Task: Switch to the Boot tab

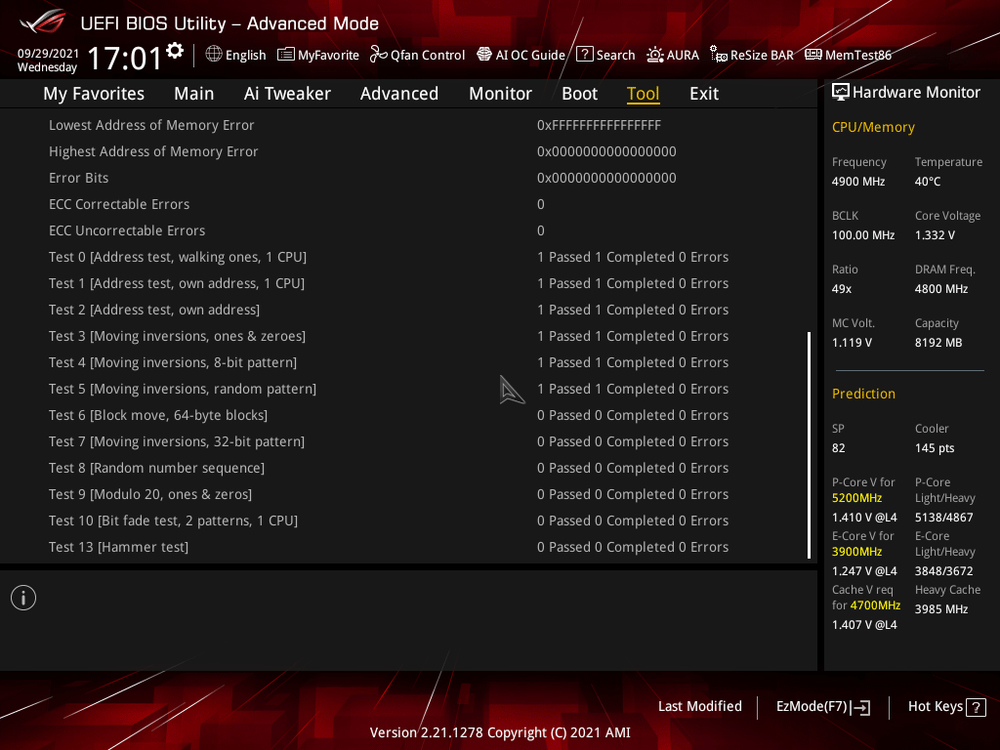Action: pyautogui.click(x=579, y=94)
